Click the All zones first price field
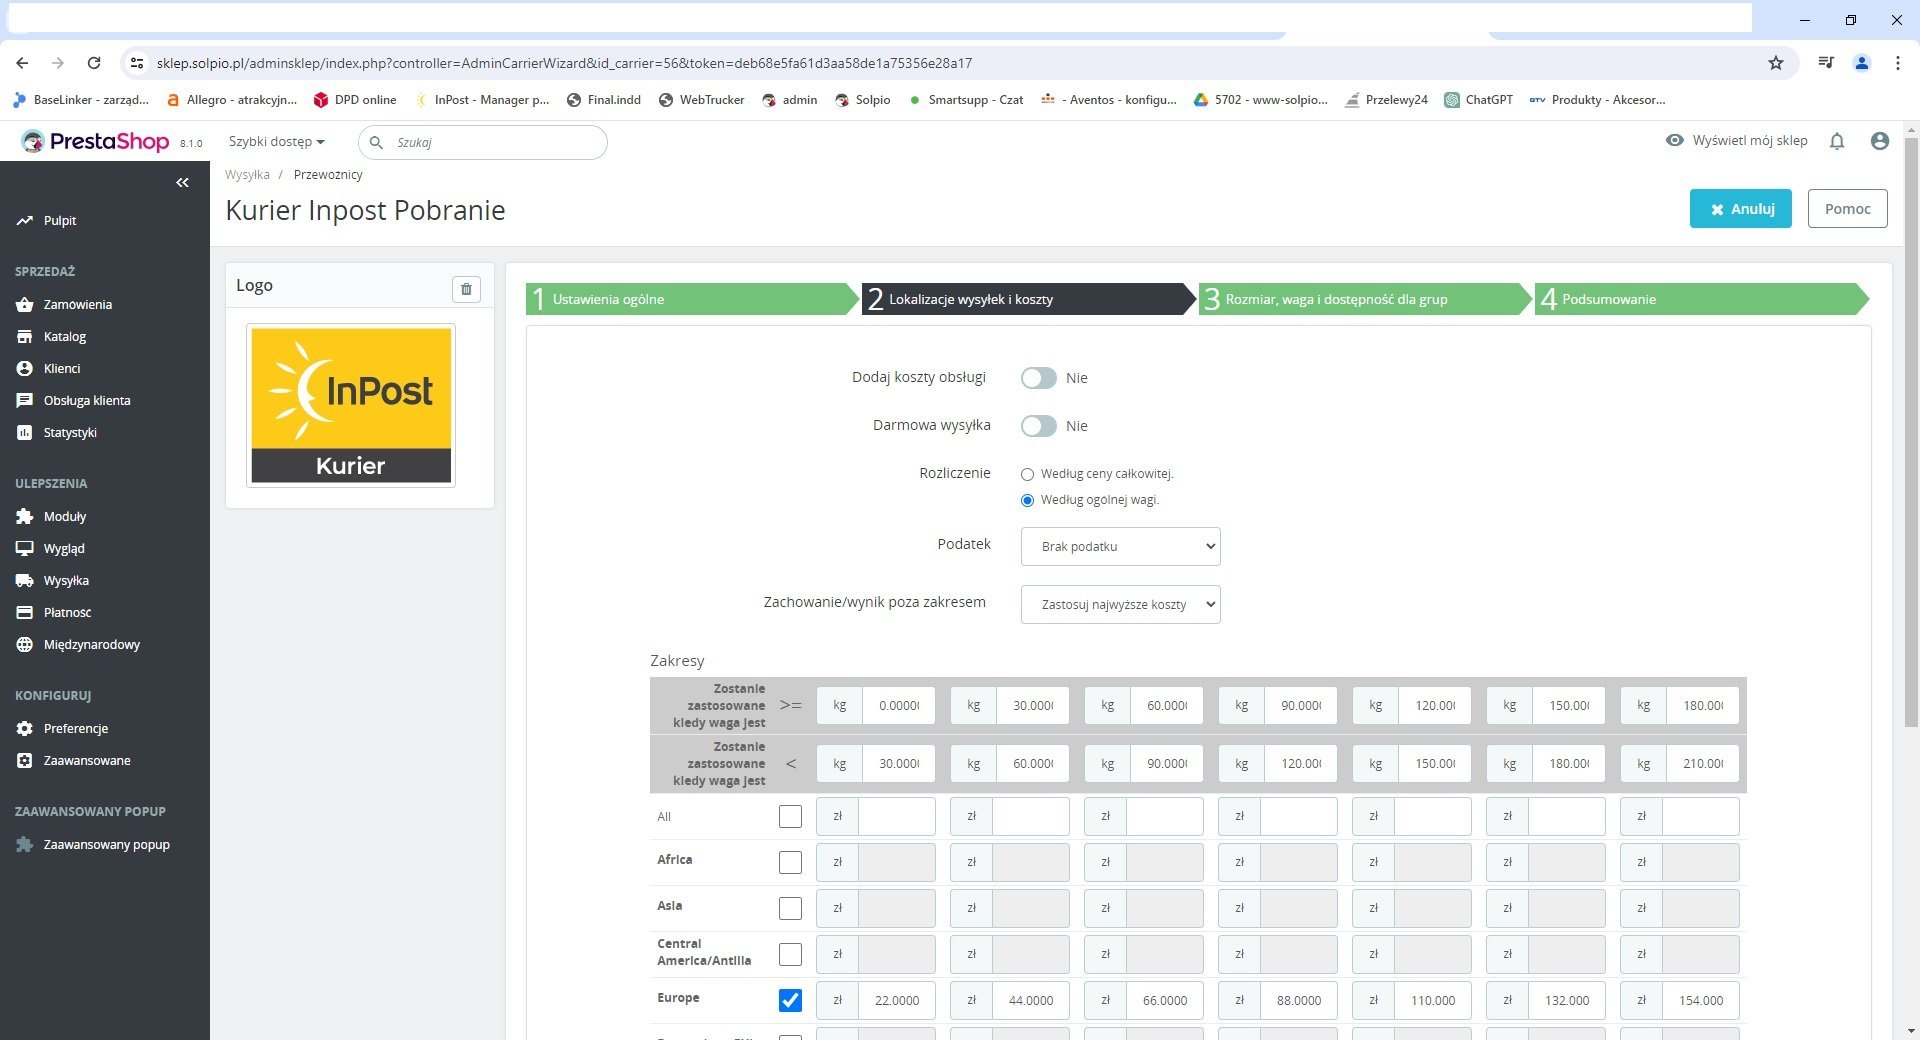 pyautogui.click(x=897, y=816)
